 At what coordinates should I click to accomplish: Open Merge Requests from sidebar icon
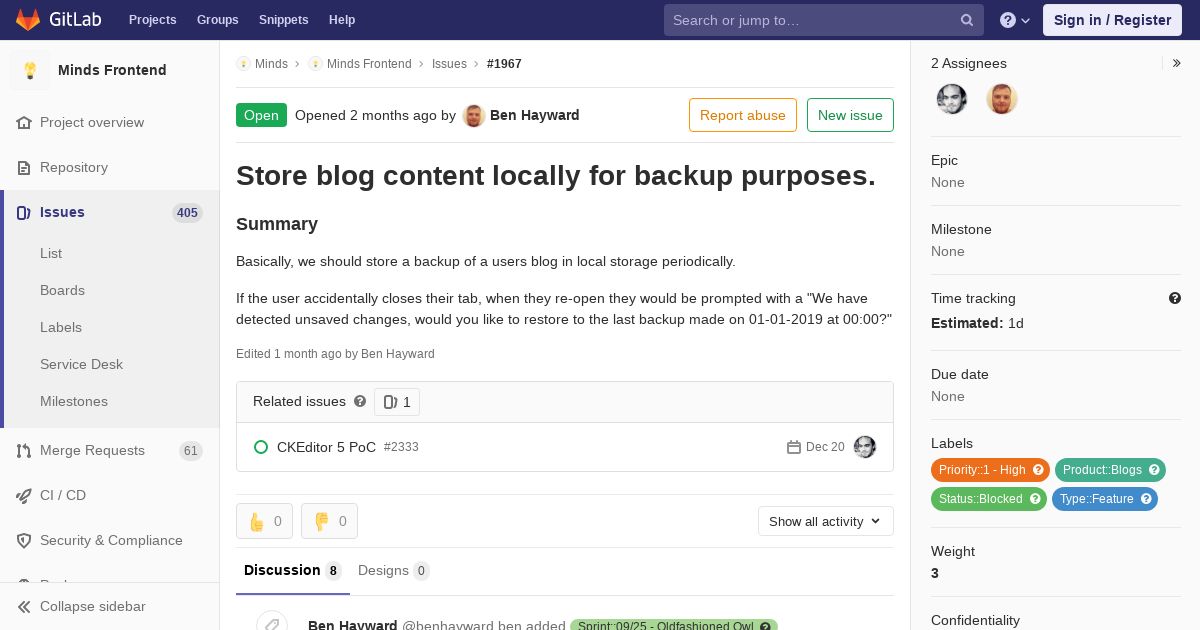click(24, 451)
